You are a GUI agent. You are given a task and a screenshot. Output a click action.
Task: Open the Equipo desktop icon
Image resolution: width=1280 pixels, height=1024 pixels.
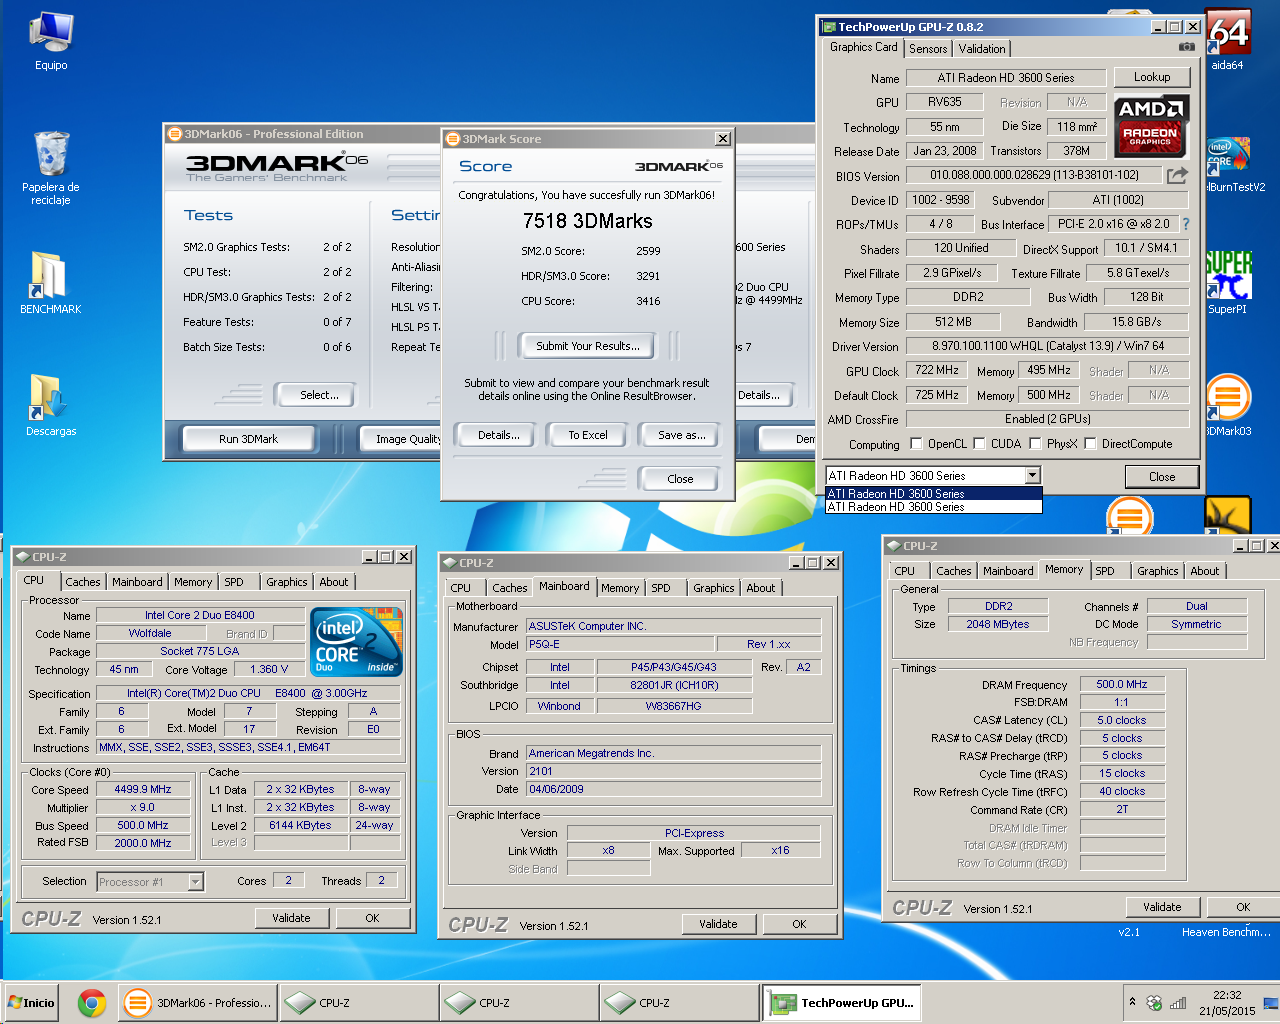(51, 42)
